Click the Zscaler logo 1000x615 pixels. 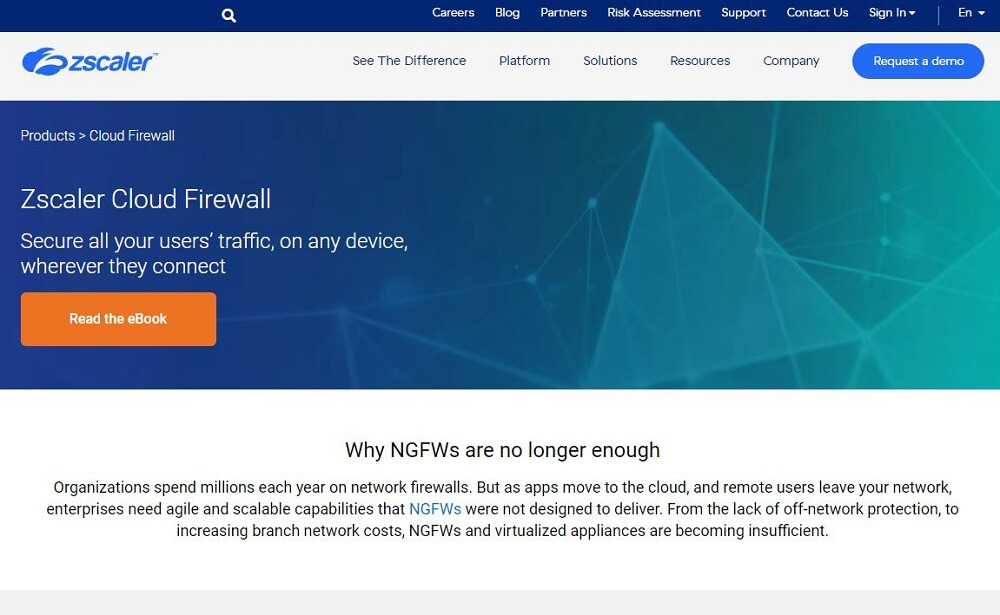point(88,60)
